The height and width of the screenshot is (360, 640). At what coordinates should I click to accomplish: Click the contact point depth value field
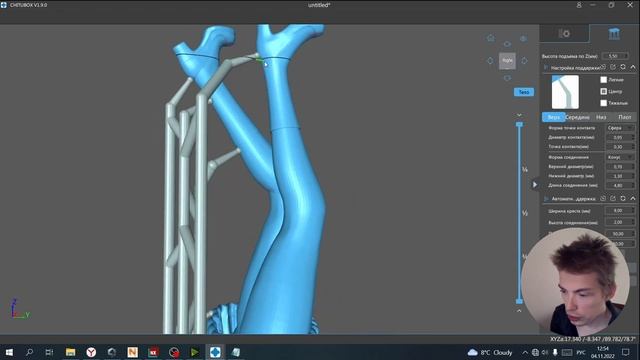pos(620,147)
